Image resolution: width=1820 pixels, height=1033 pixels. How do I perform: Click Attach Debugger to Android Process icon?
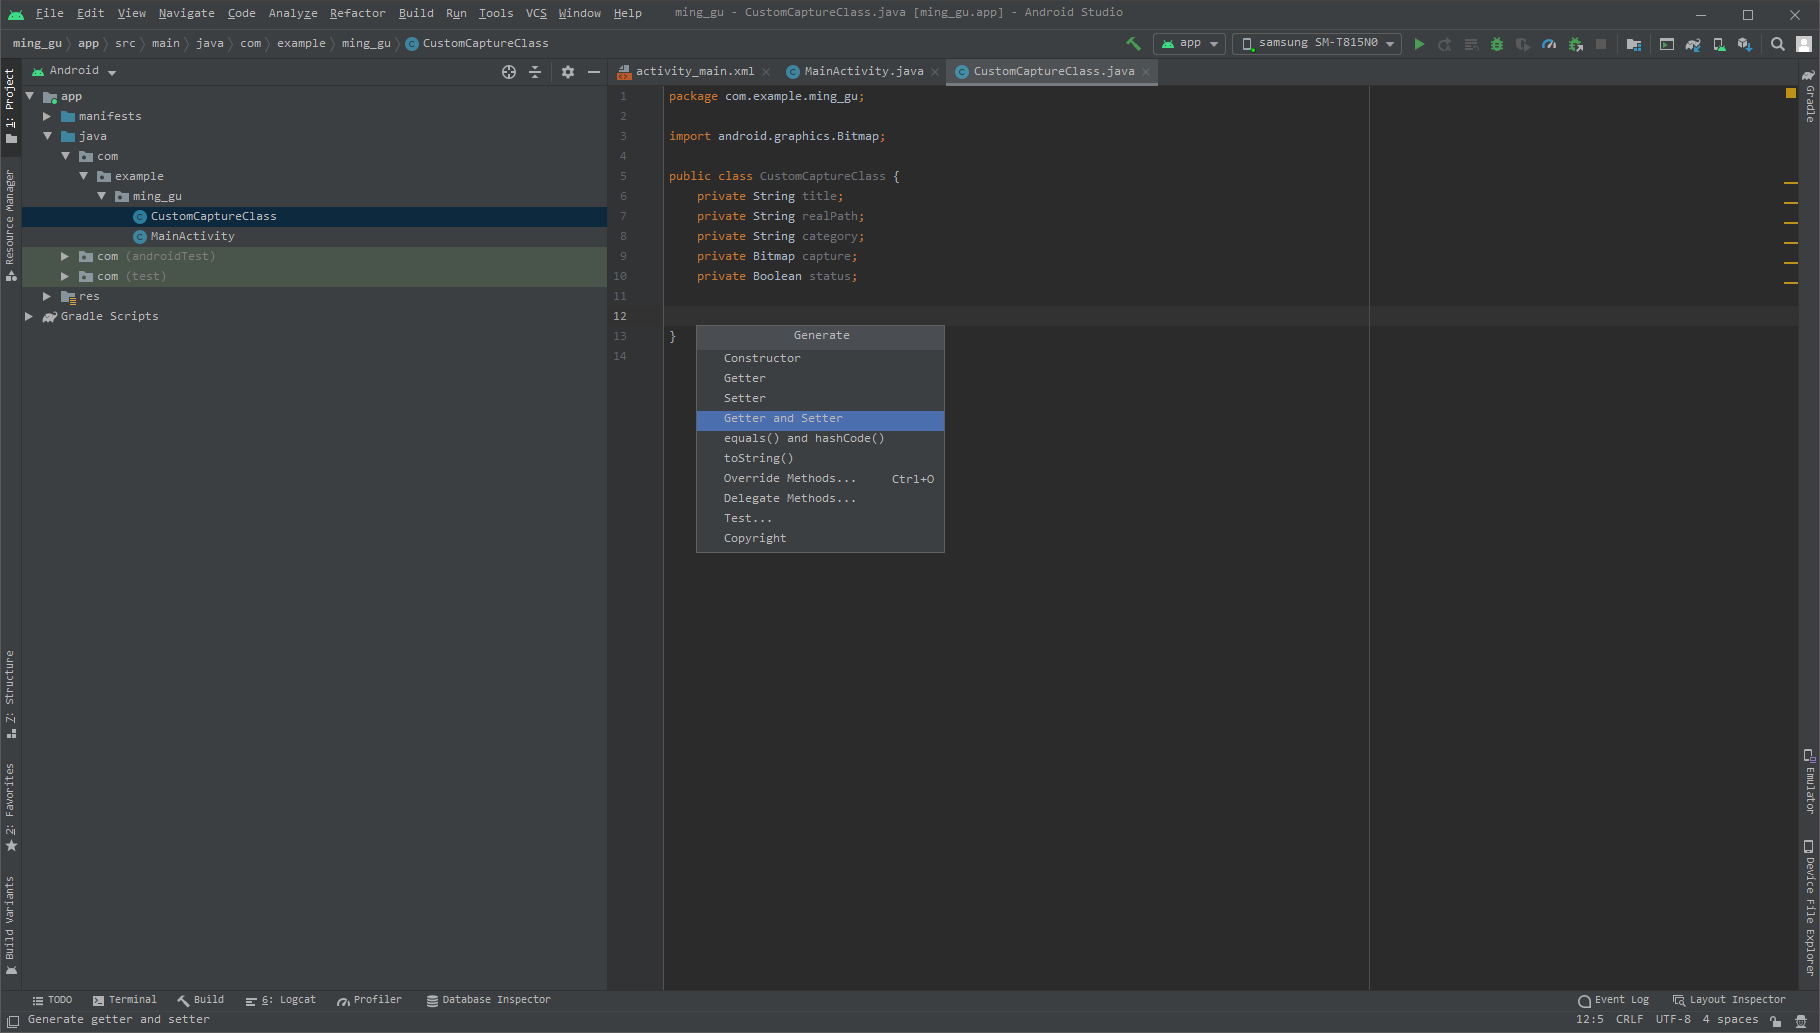[1575, 44]
